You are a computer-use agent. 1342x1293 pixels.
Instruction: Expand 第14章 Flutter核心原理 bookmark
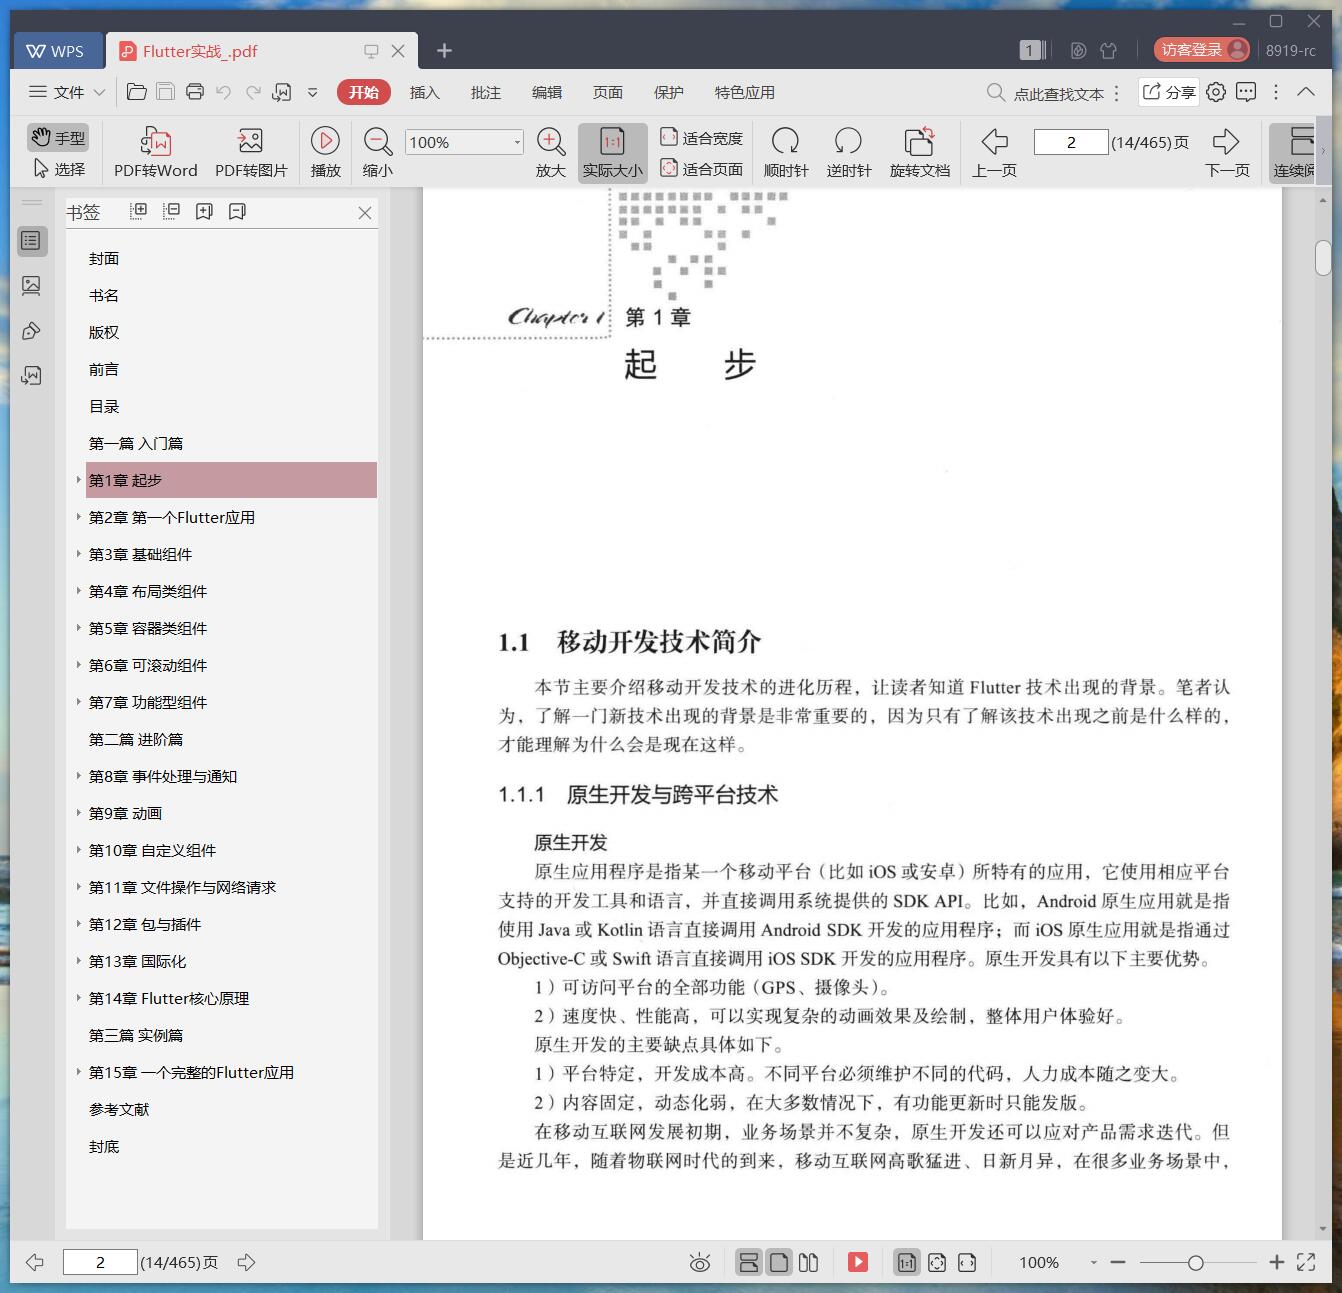tap(79, 998)
